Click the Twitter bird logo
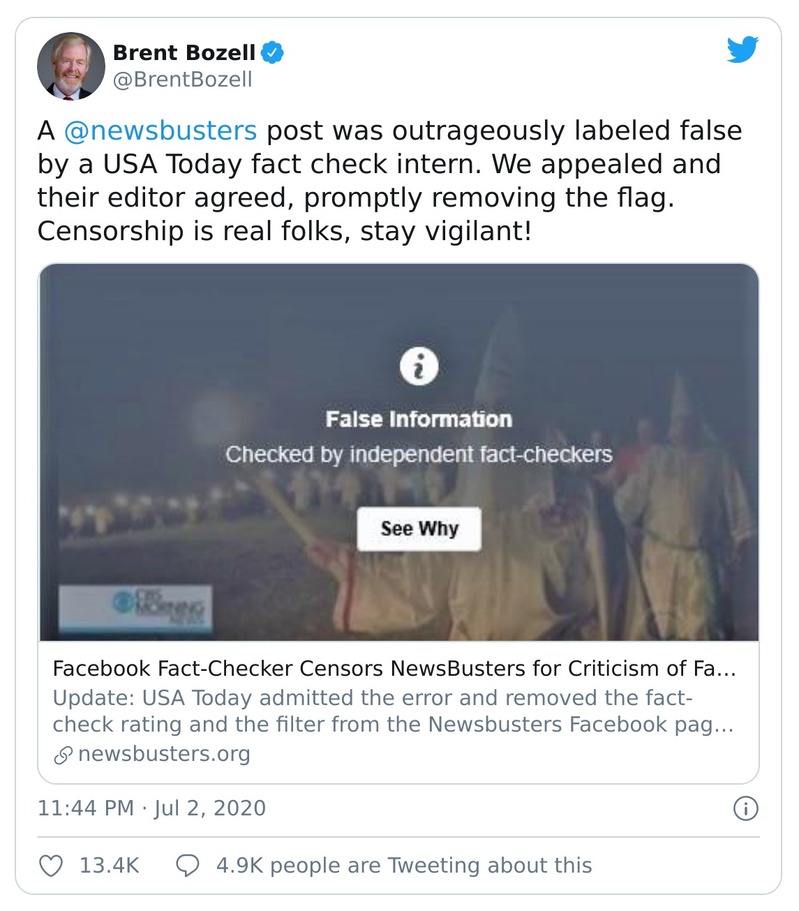The height and width of the screenshot is (911, 799). point(742,50)
